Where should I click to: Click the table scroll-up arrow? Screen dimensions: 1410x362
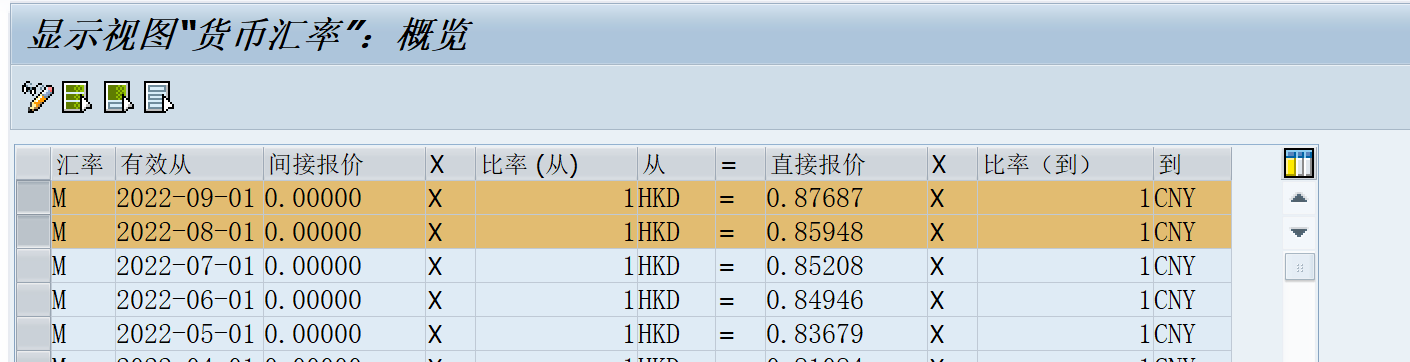pos(1298,199)
